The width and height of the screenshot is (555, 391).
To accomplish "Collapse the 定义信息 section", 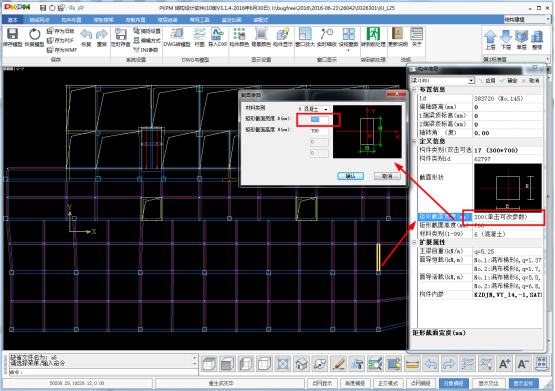I will pyautogui.click(x=414, y=141).
